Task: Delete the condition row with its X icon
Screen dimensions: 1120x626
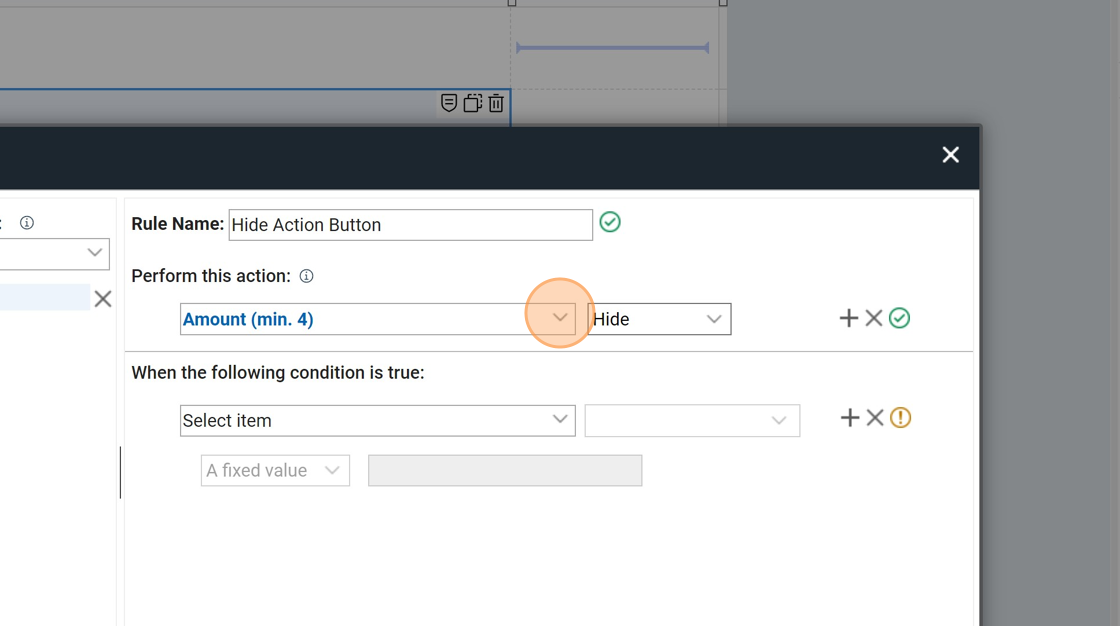Action: (875, 418)
